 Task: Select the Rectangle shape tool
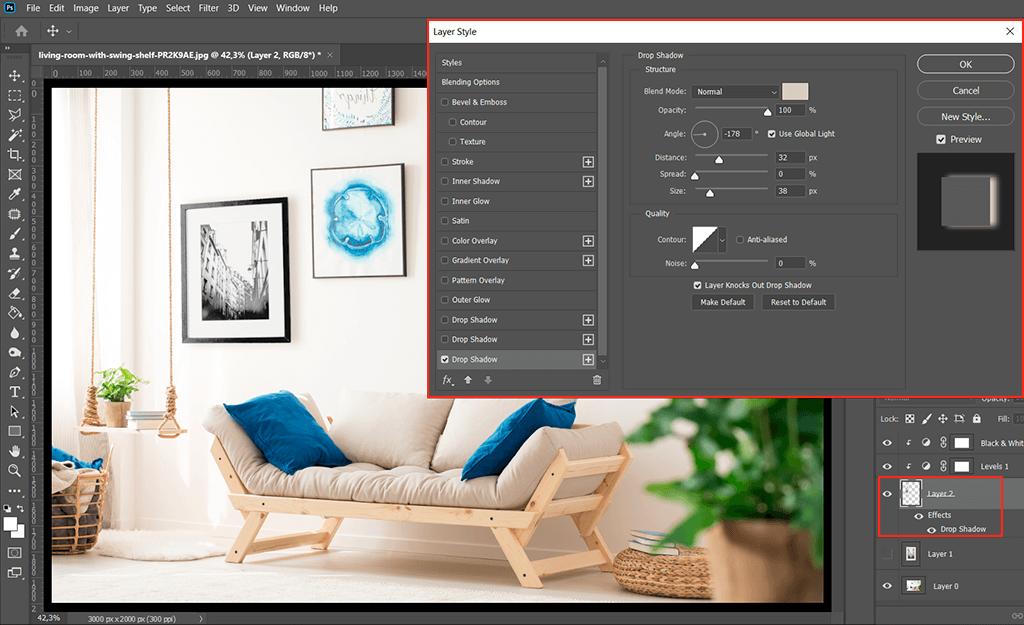tap(14, 431)
